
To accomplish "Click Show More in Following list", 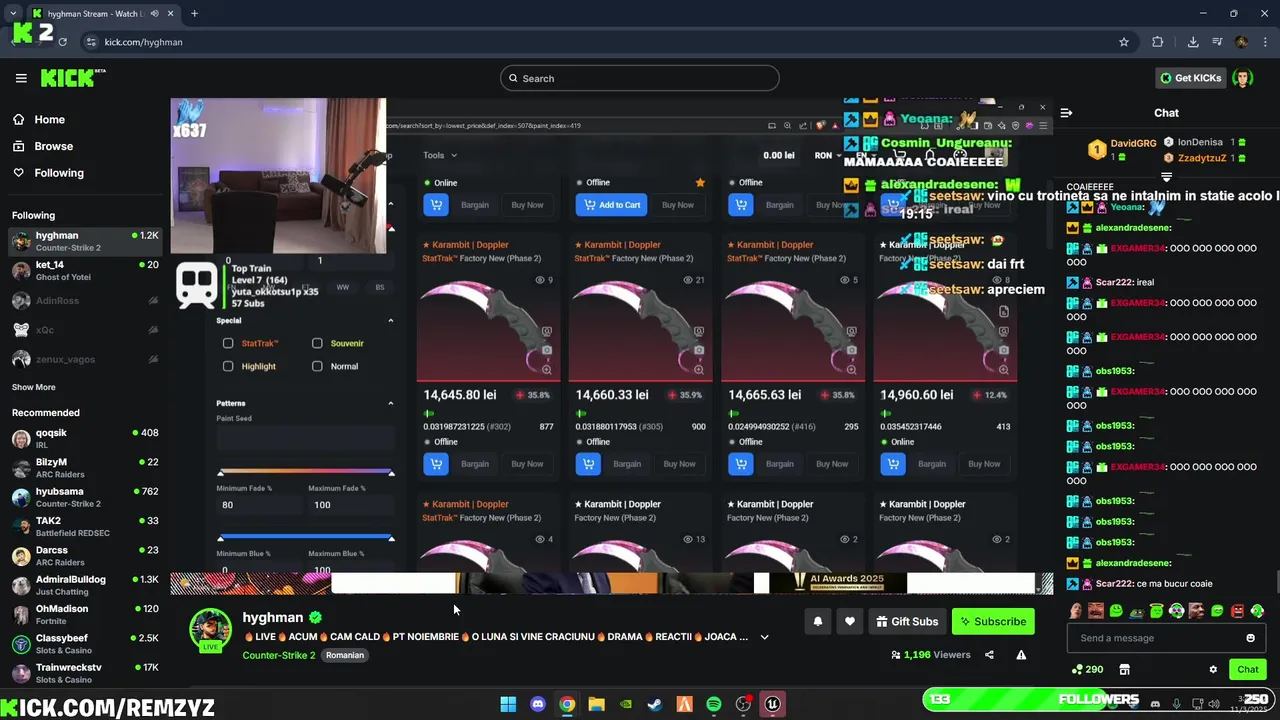I will click(34, 387).
